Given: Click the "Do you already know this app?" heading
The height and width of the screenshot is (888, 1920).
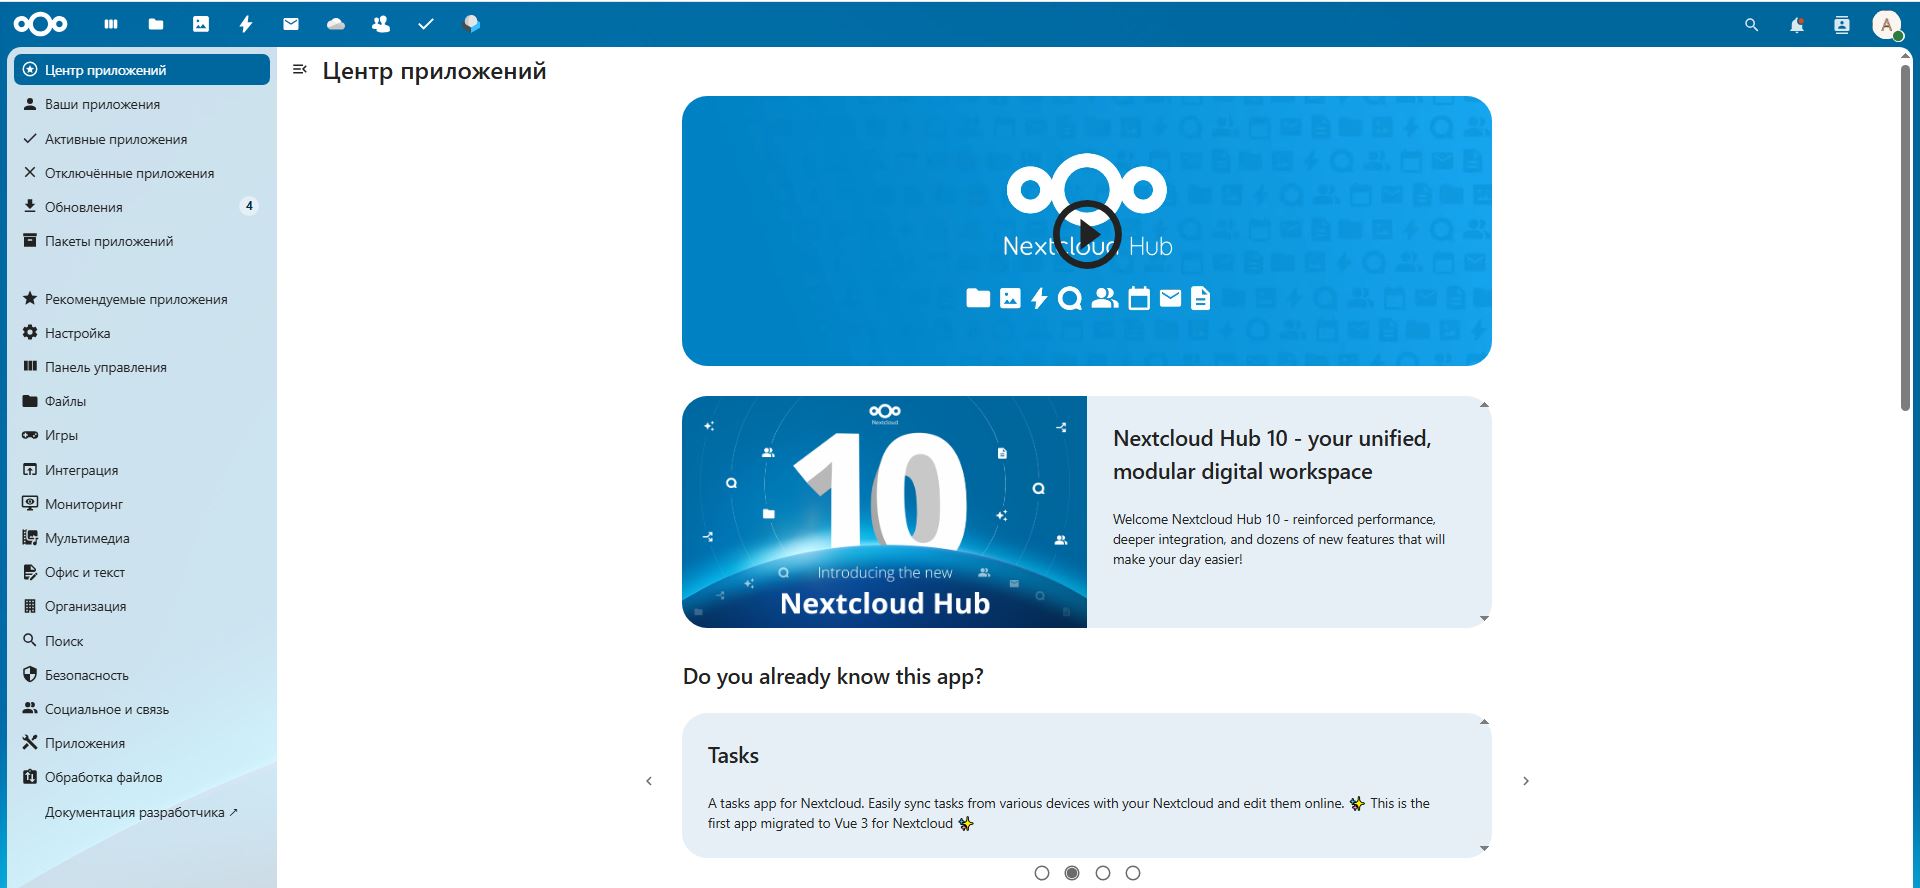Looking at the screenshot, I should point(833,677).
